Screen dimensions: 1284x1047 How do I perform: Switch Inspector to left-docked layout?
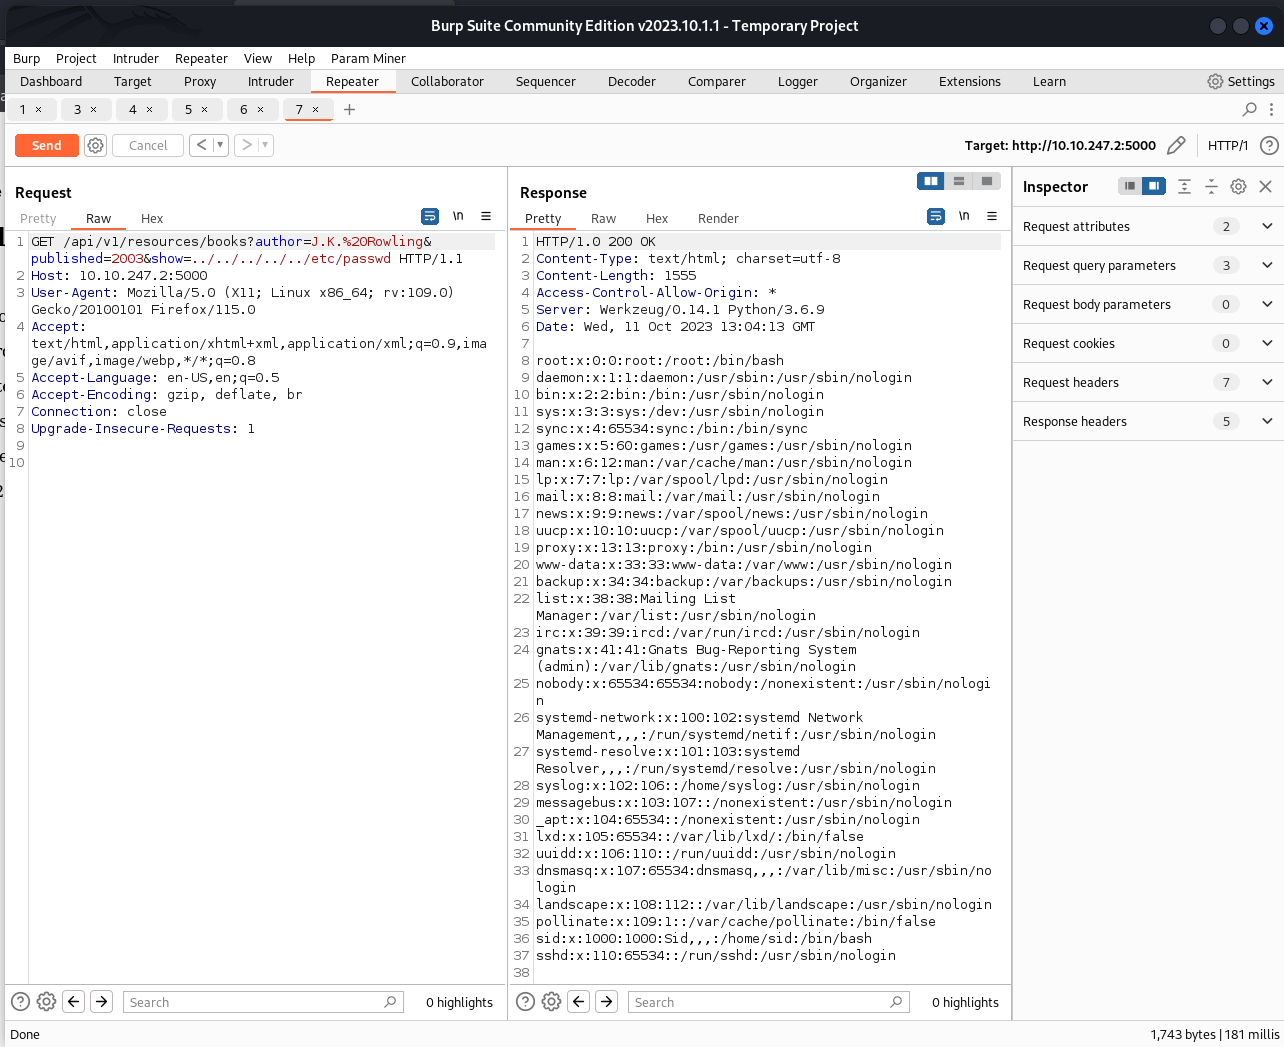click(1130, 186)
